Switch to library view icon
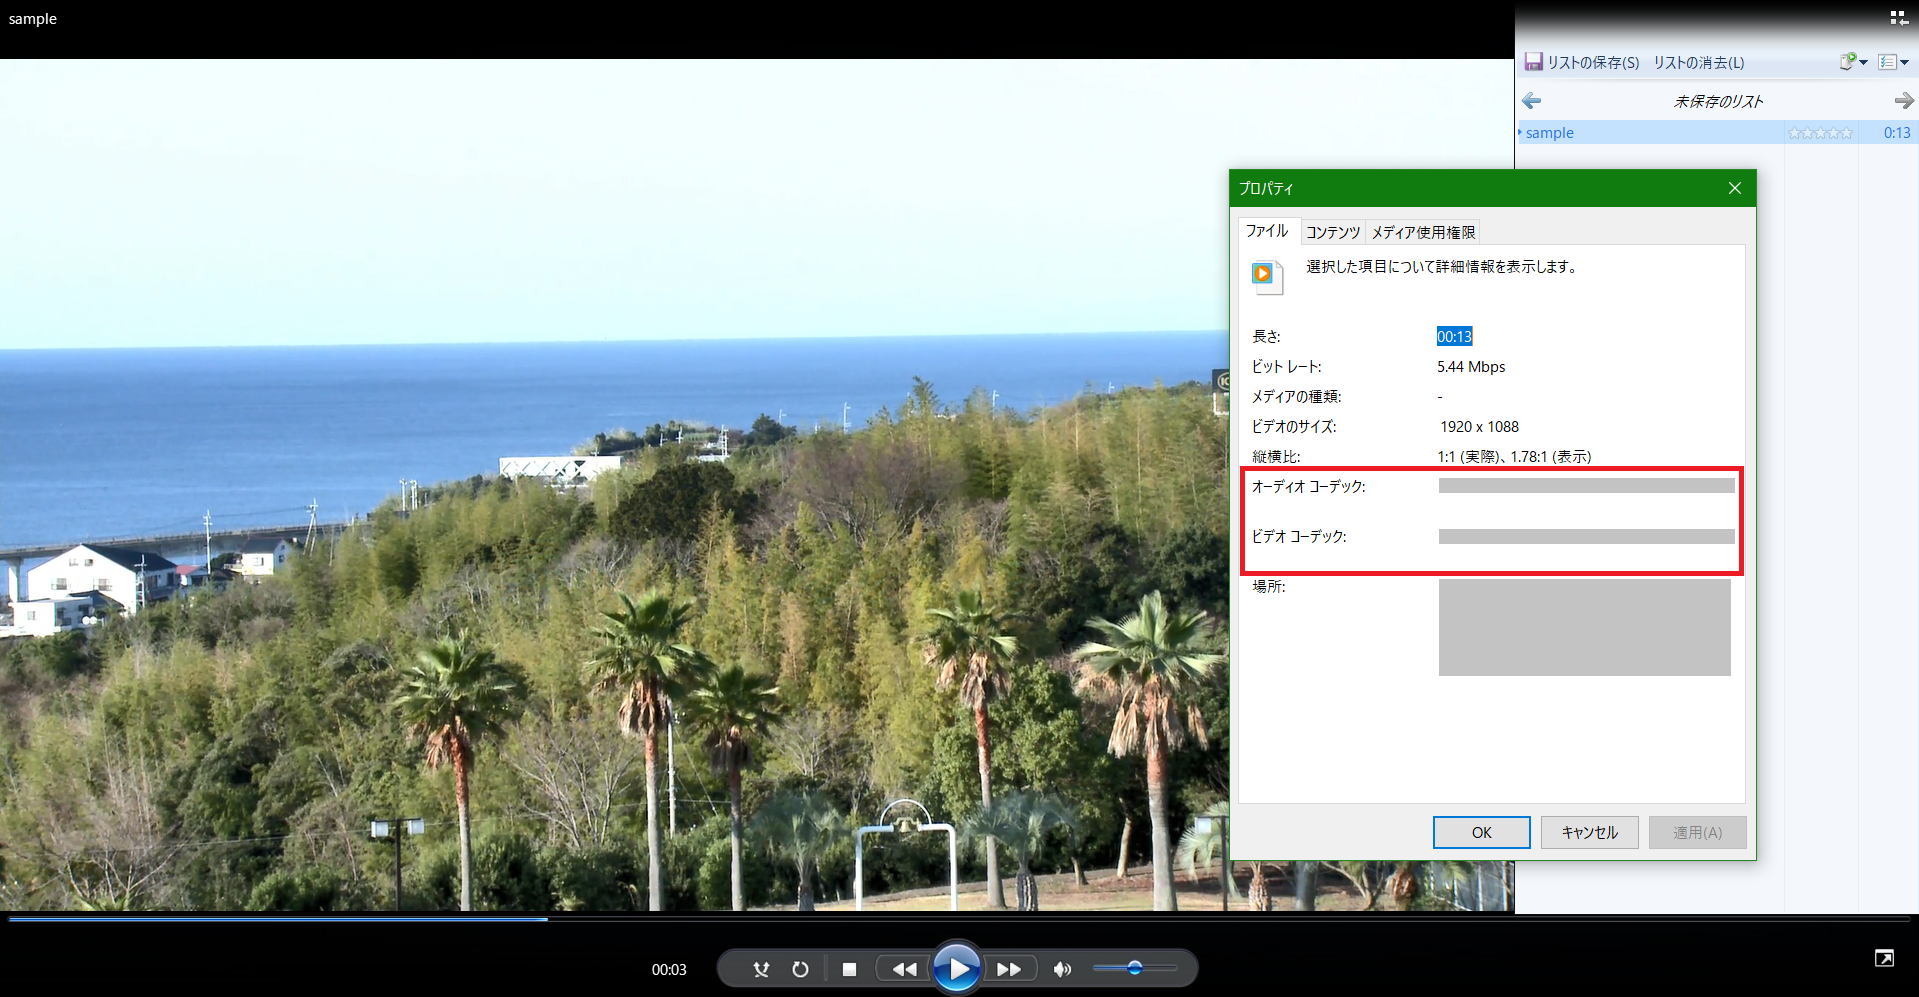 pyautogui.click(x=1898, y=18)
